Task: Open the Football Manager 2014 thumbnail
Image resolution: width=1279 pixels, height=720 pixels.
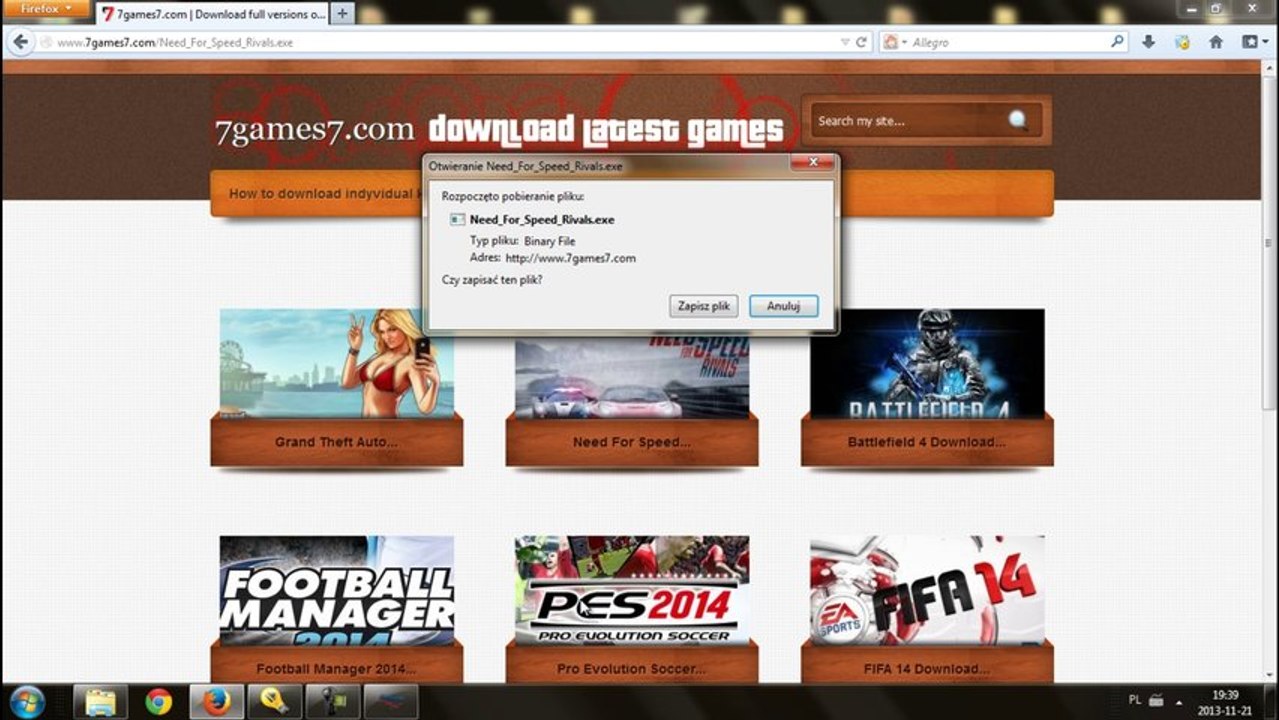Action: [x=337, y=590]
